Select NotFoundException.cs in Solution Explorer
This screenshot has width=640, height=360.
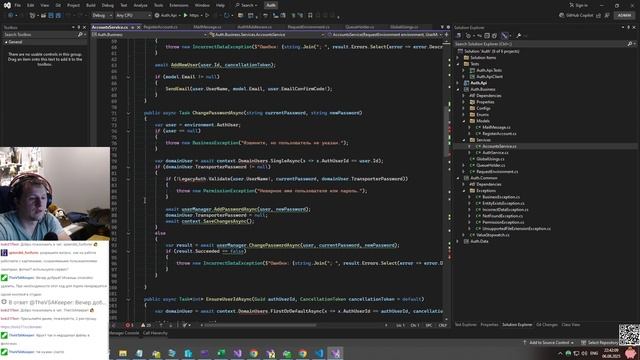click(x=502, y=216)
